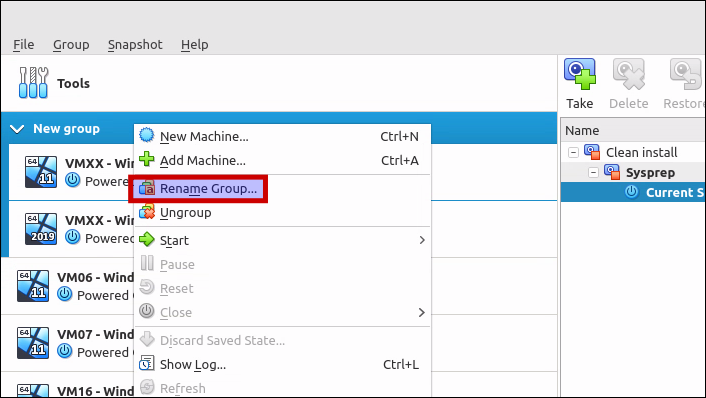
Task: Click VM06 Windows 11 OS icon
Action: (33, 285)
